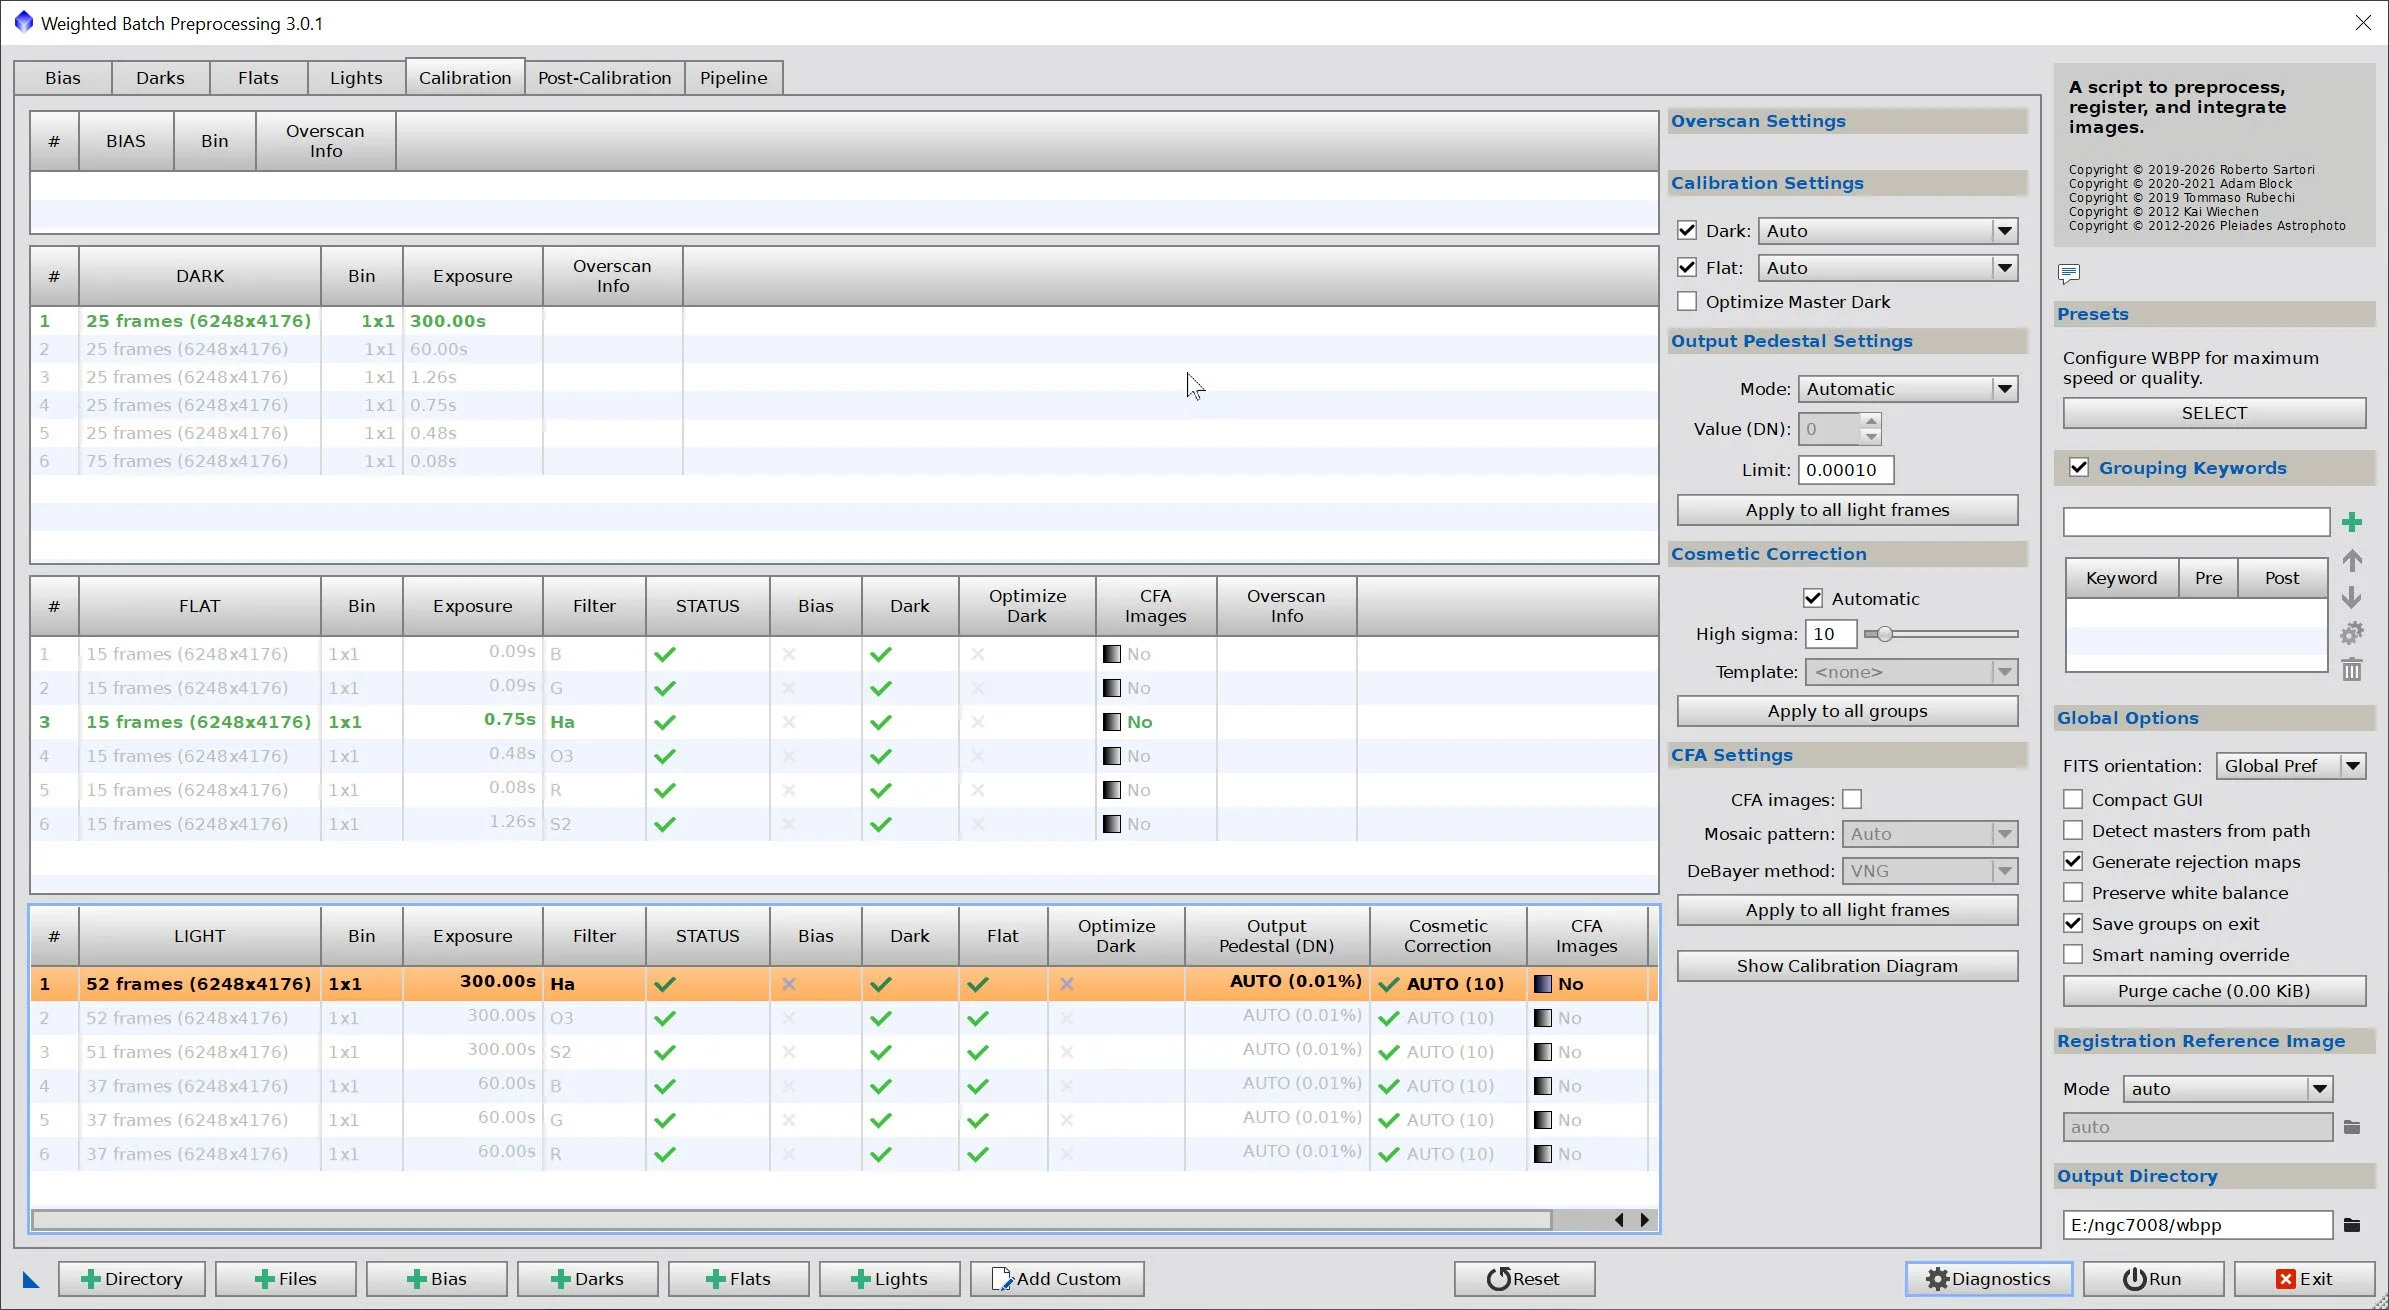
Task: Toggle Grouping Keywords checkbox
Action: [2079, 467]
